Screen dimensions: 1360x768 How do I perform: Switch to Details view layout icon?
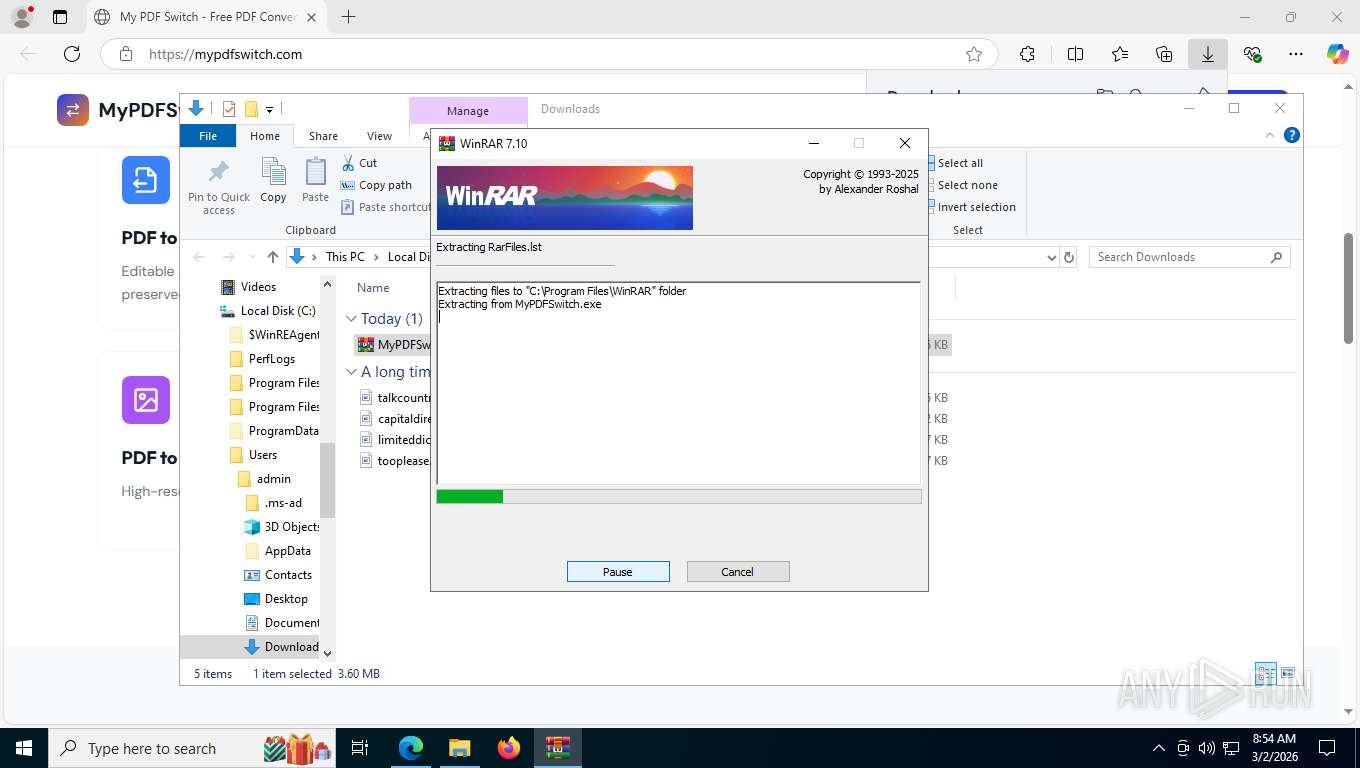pyautogui.click(x=1265, y=673)
